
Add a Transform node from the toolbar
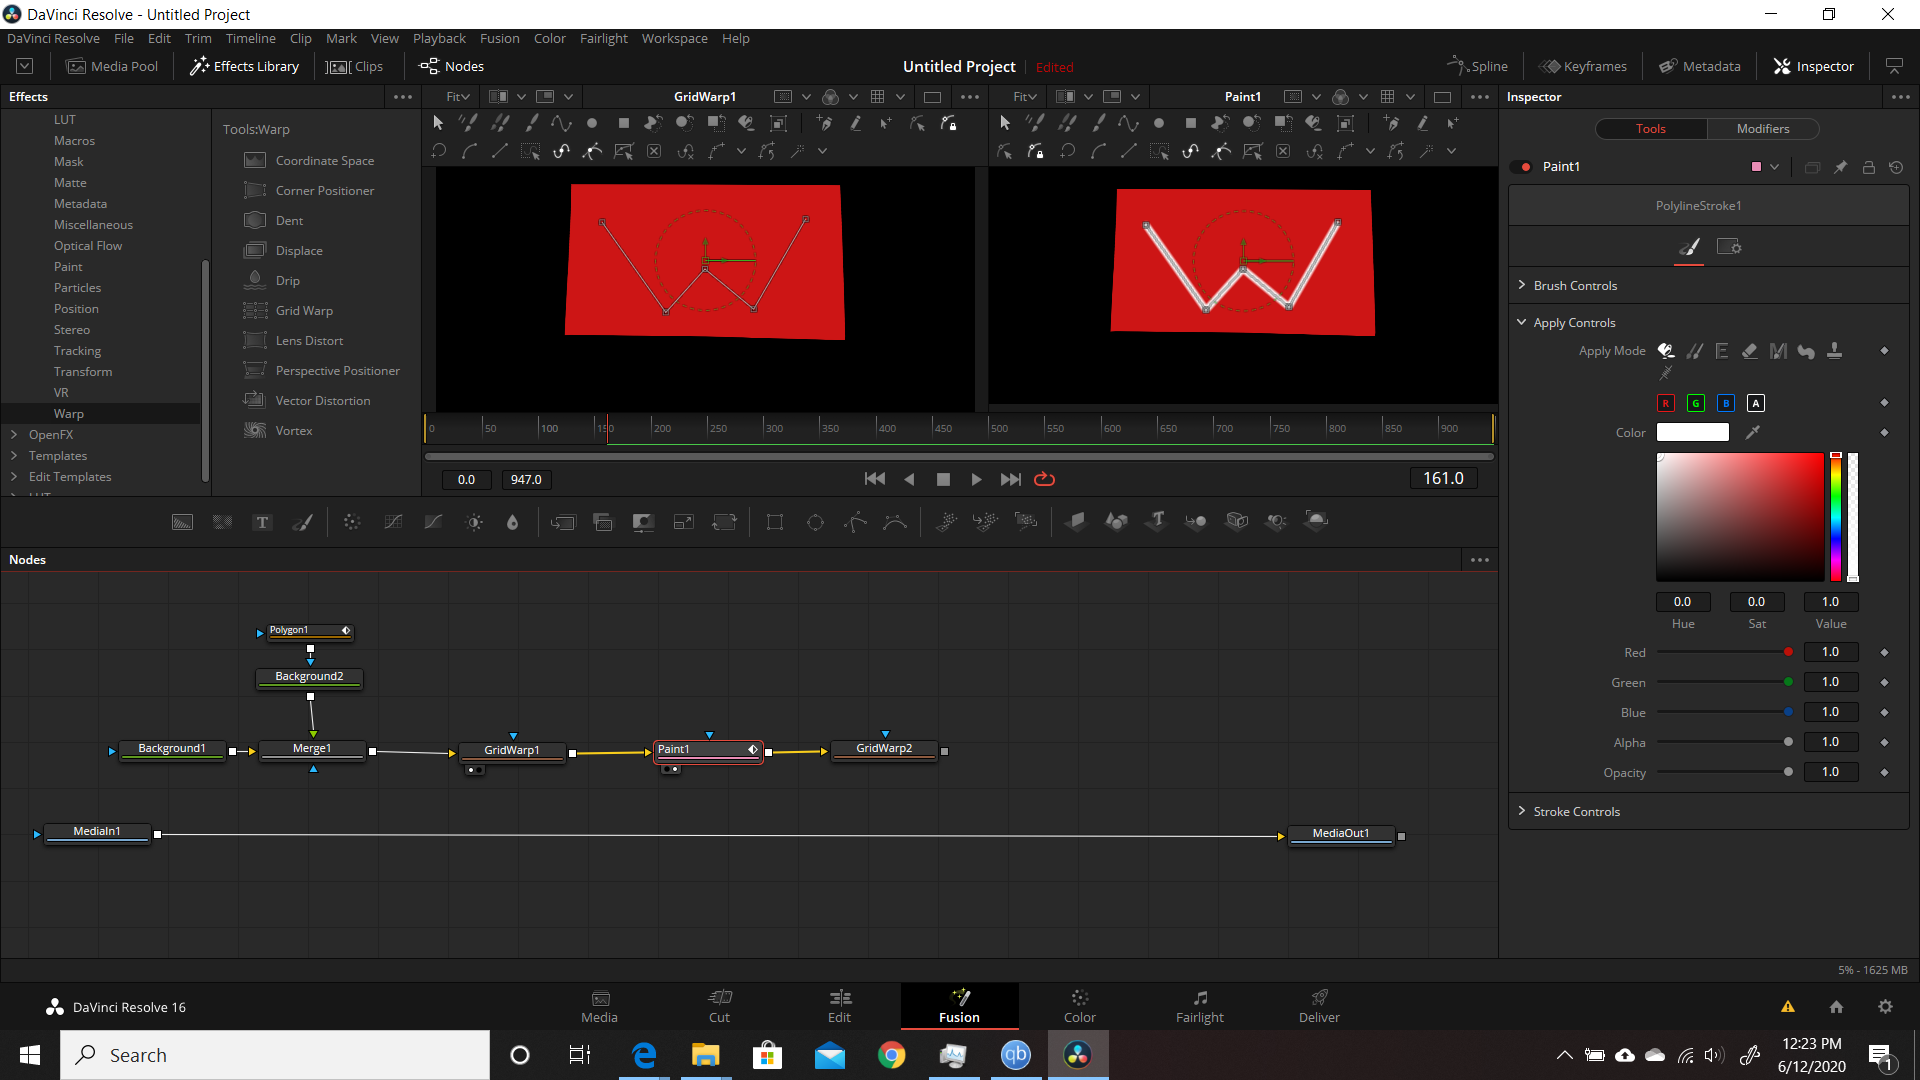pos(724,522)
